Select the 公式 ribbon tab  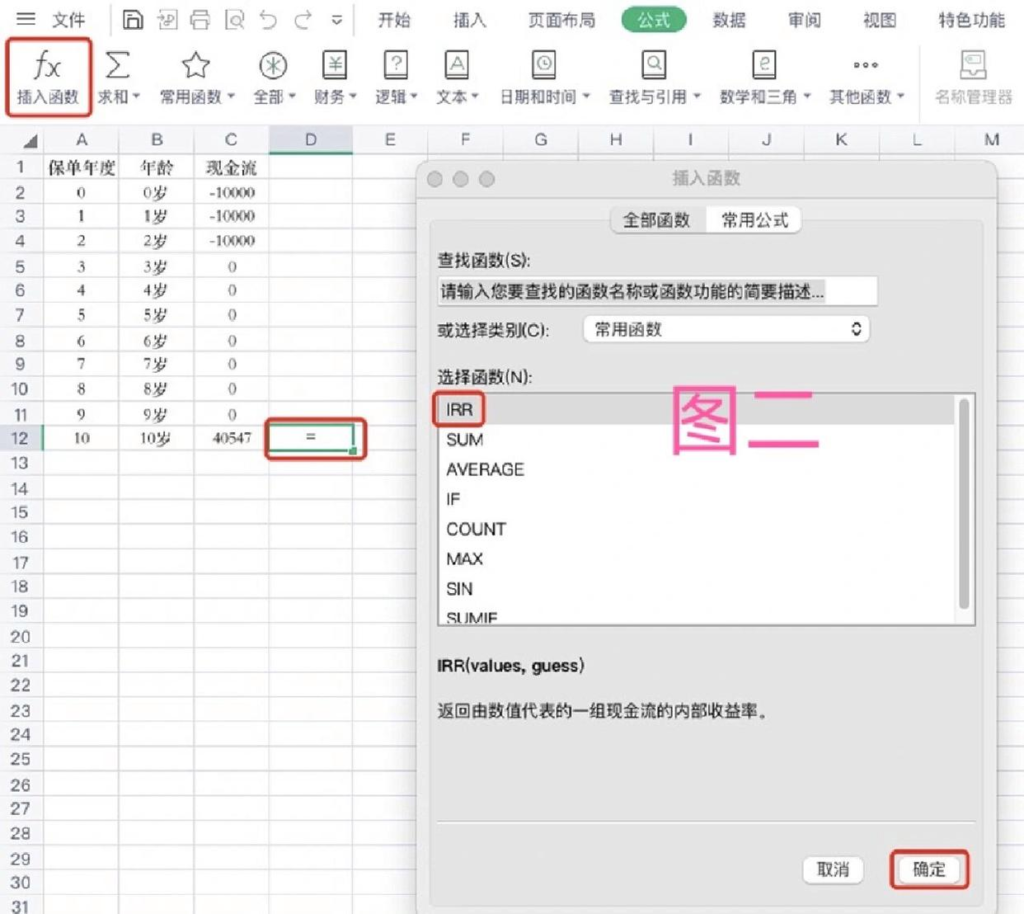pyautogui.click(x=654, y=20)
